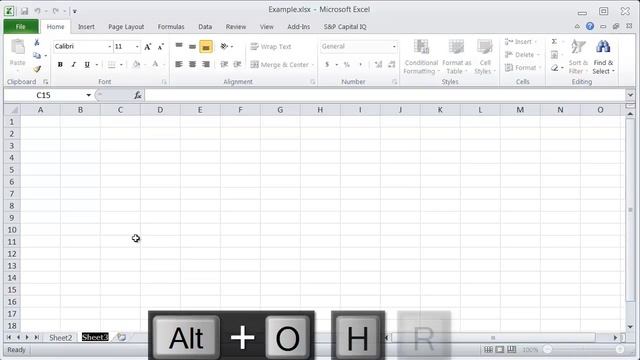Switch to the Insert tab
The width and height of the screenshot is (640, 360).
tap(86, 27)
